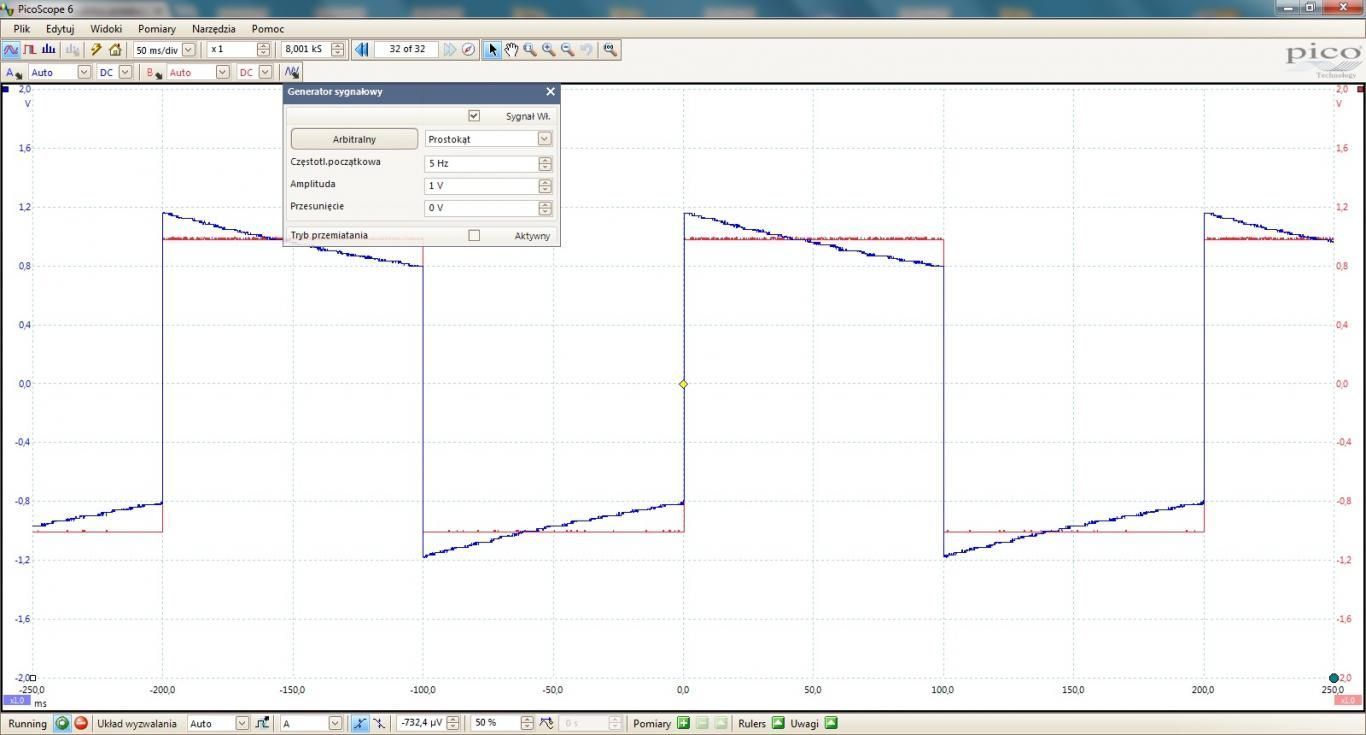Click the Arbitralny button

pyautogui.click(x=354, y=139)
